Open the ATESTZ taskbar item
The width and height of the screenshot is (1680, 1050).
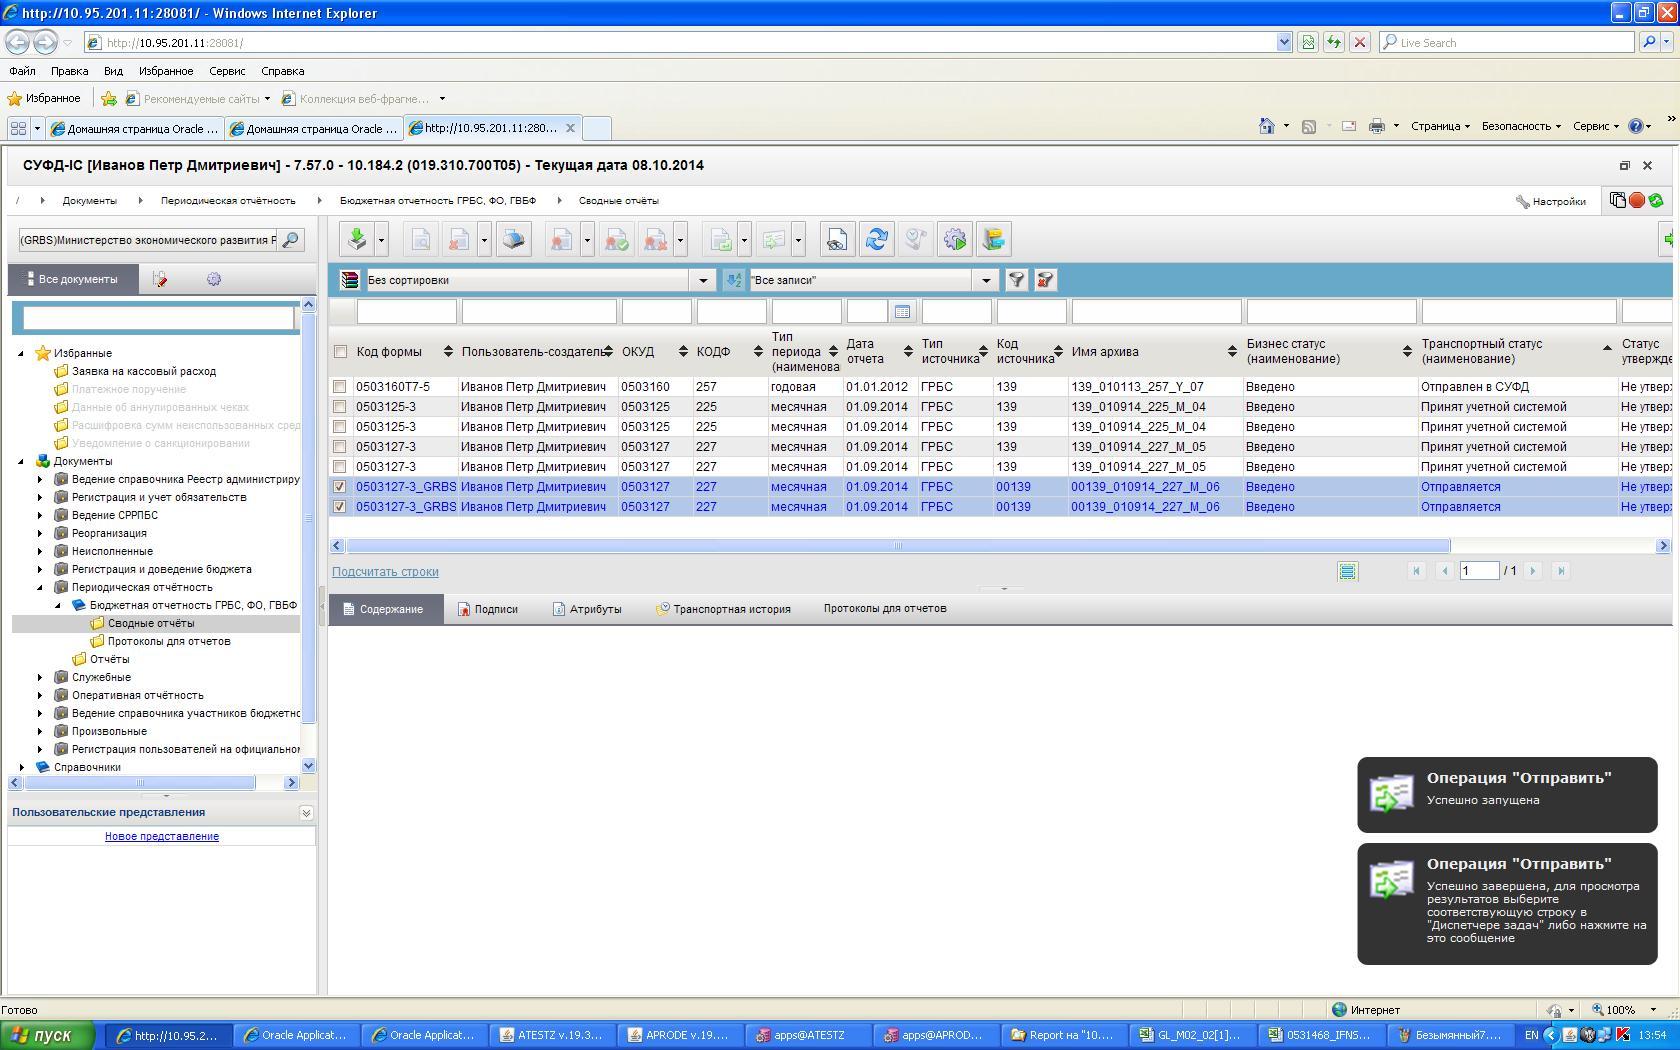pyautogui.click(x=553, y=1035)
